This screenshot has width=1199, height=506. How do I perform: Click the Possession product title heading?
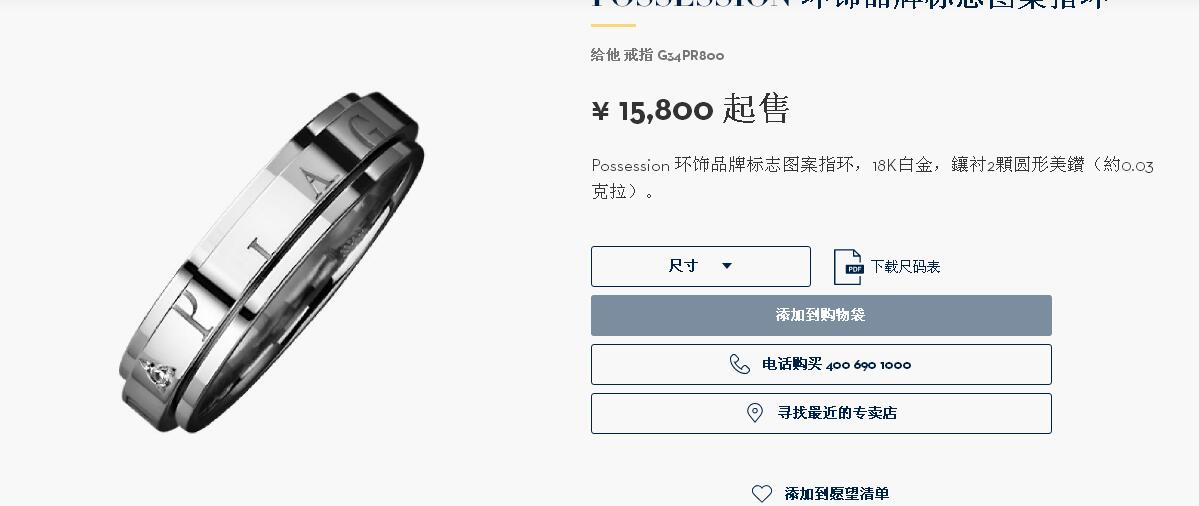[850, 4]
